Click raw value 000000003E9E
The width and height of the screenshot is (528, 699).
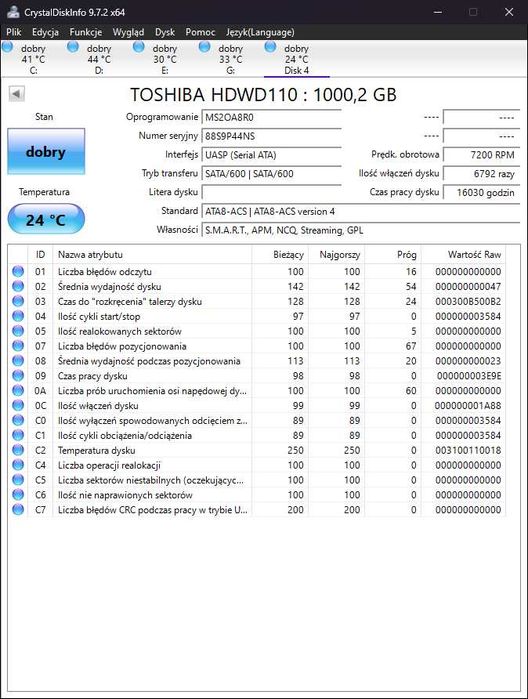(x=469, y=376)
